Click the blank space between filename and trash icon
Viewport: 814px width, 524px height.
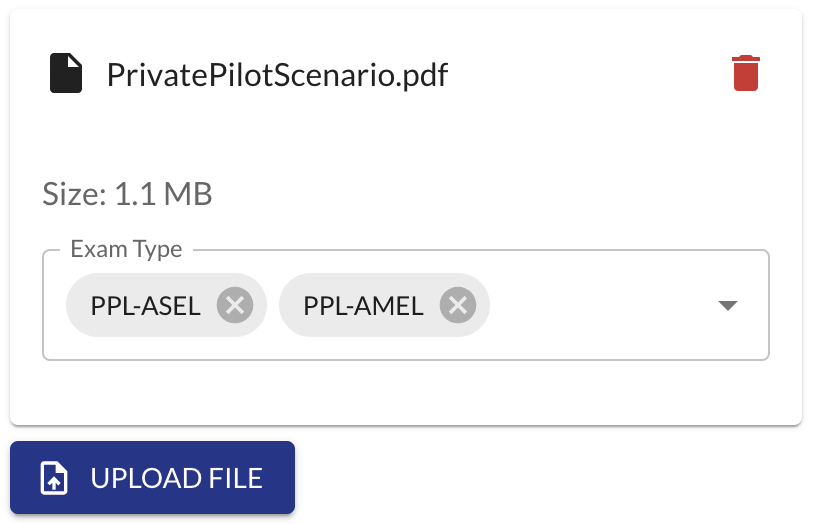pyautogui.click(x=590, y=75)
